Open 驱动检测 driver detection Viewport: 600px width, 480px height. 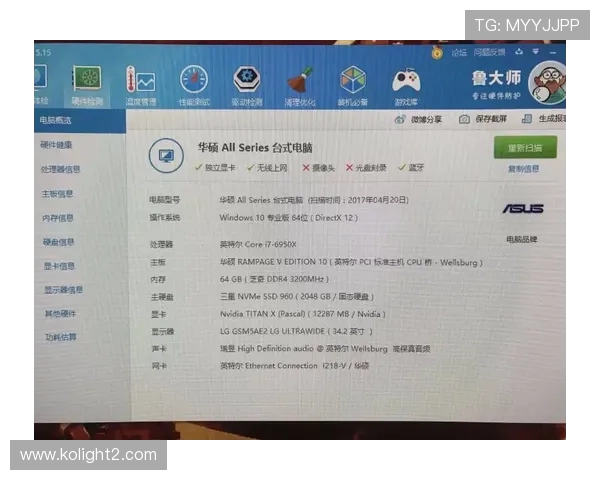[x=247, y=86]
